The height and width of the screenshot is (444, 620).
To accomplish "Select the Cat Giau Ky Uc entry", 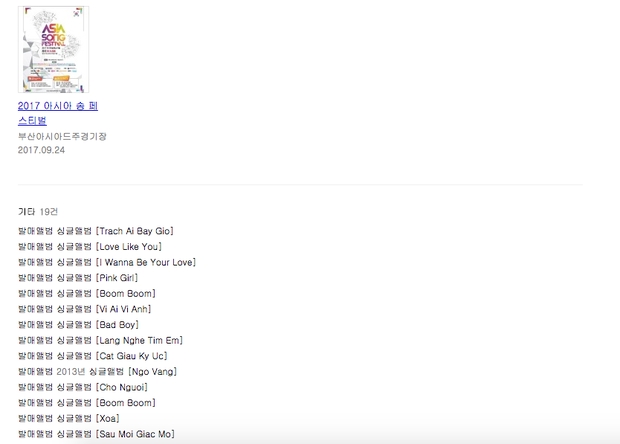I will (93, 356).
